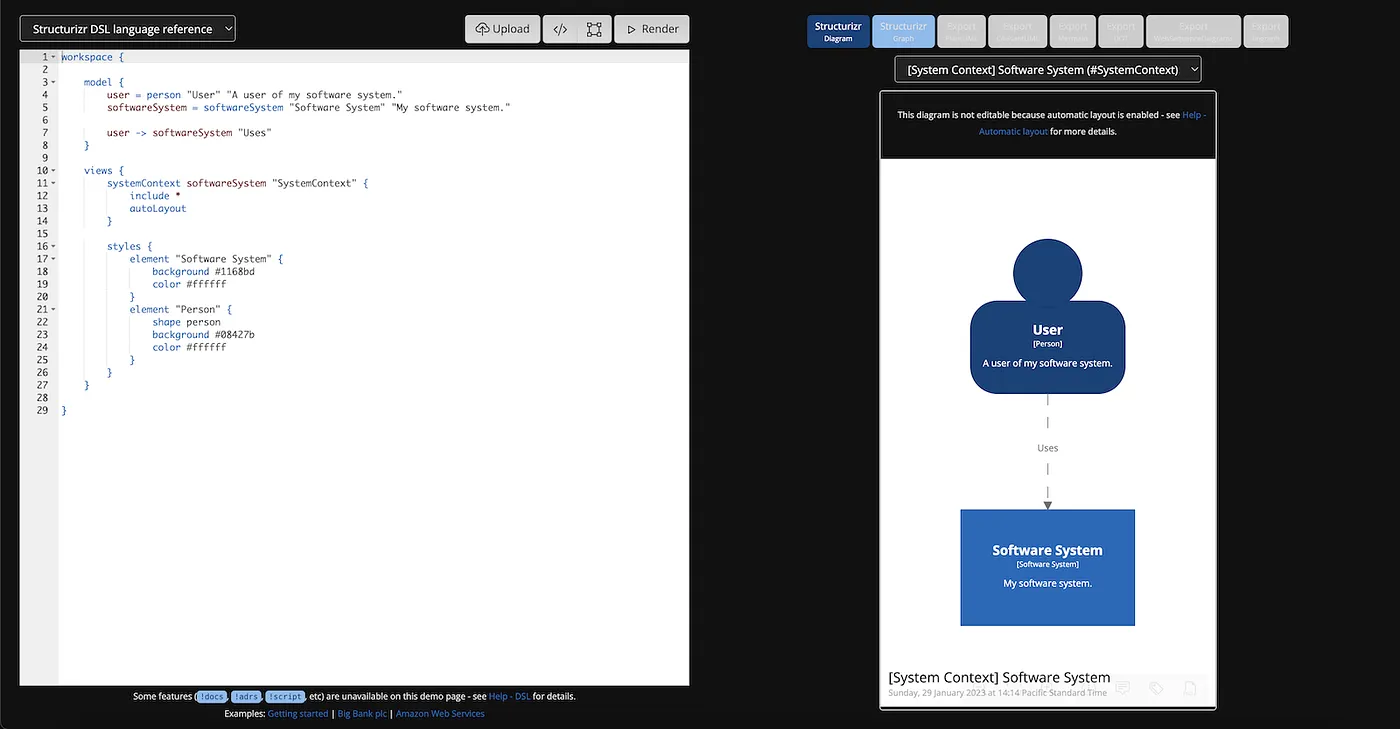The width and height of the screenshot is (1400, 729).
Task: Select the Export C4-PlantUML tab
Action: [1017, 31]
